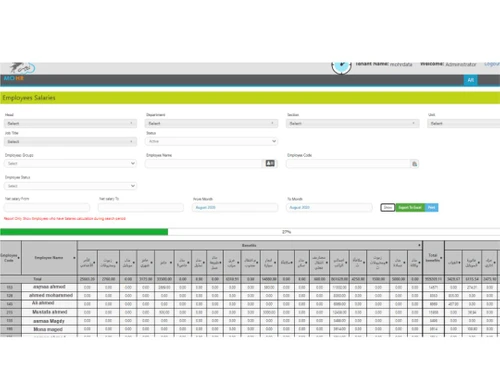This screenshot has height=375, width=500.
Task: Click the green loading progress bar
Action: pos(84,232)
